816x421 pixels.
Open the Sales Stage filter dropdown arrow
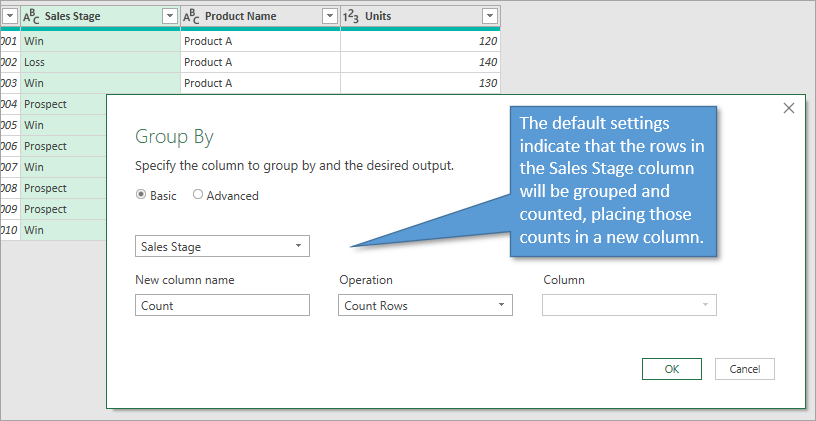[169, 16]
